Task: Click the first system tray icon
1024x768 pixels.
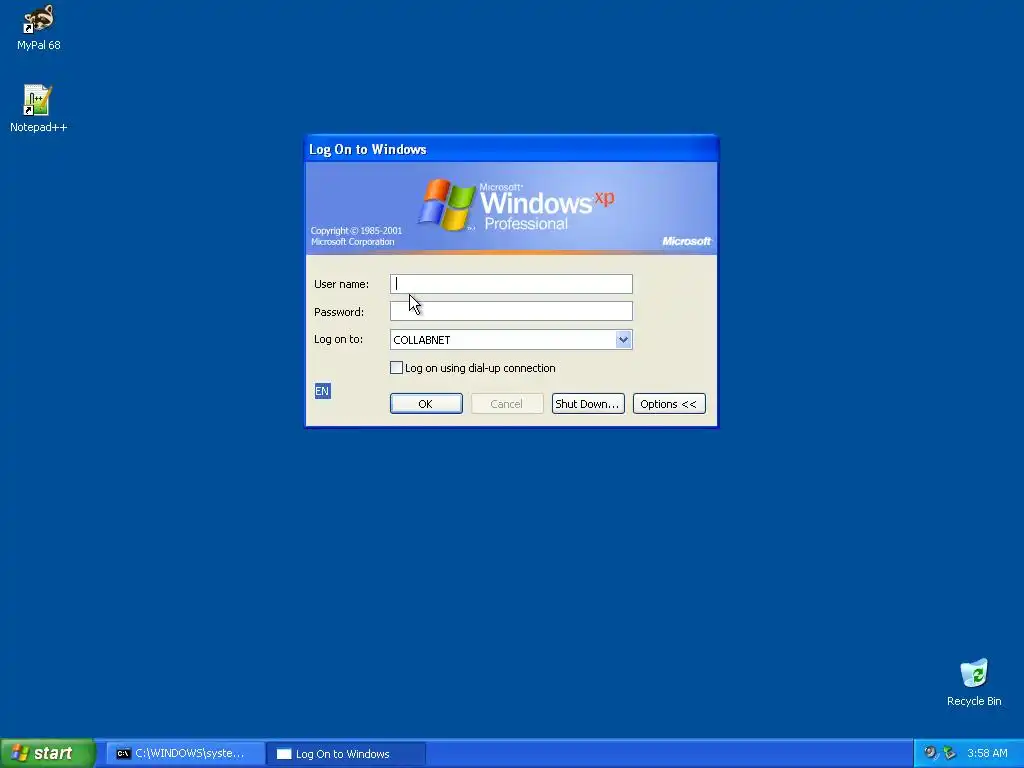Action: click(x=930, y=753)
